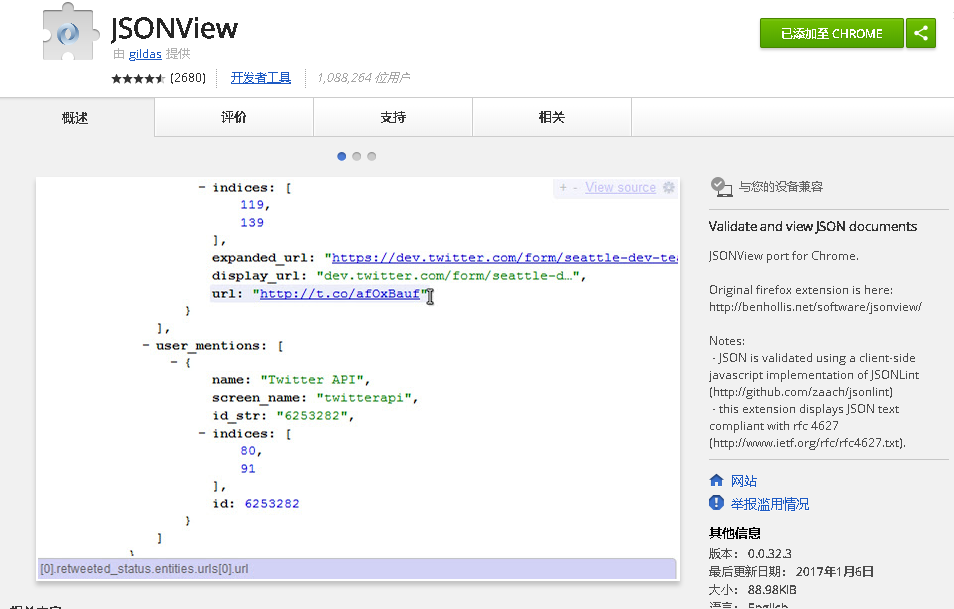
Task: Click the View source link
Action: click(x=621, y=187)
